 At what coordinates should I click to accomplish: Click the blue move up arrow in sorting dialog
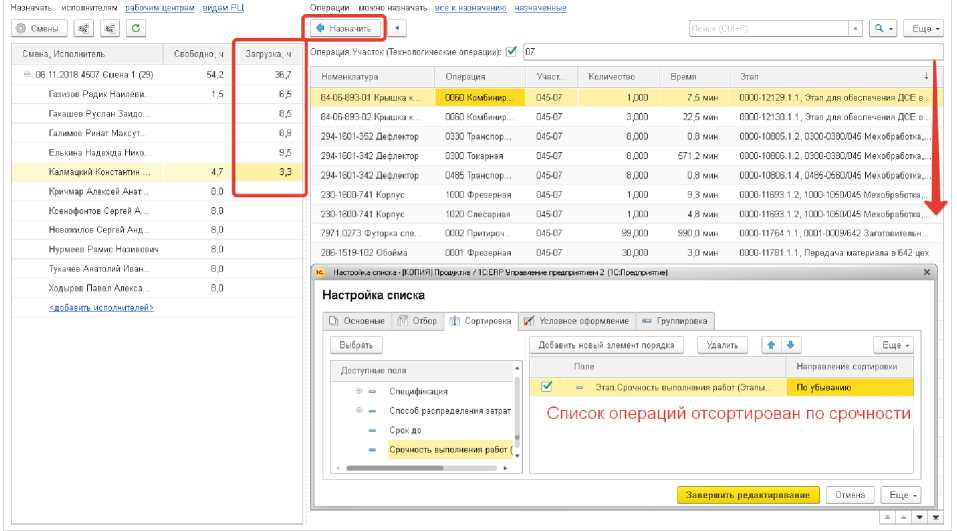[x=770, y=345]
